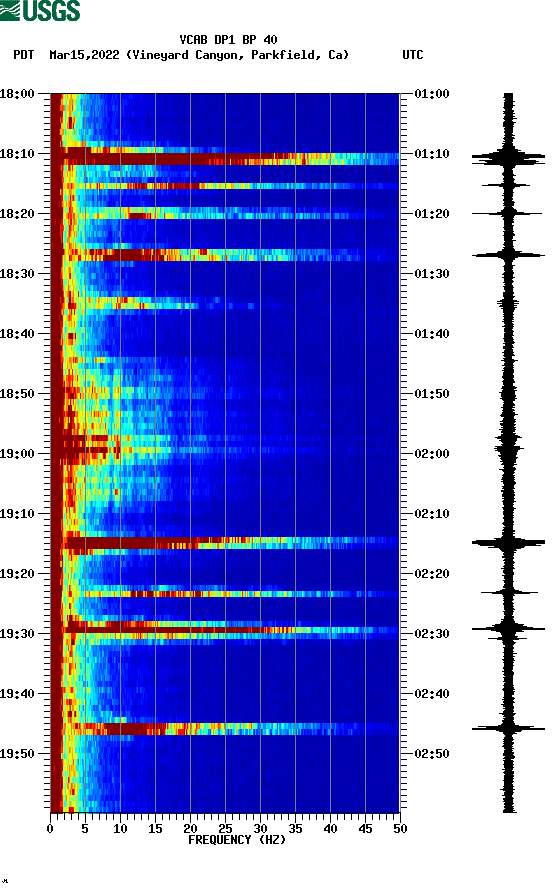Click the 10 Hz frequency tick label

120,829
